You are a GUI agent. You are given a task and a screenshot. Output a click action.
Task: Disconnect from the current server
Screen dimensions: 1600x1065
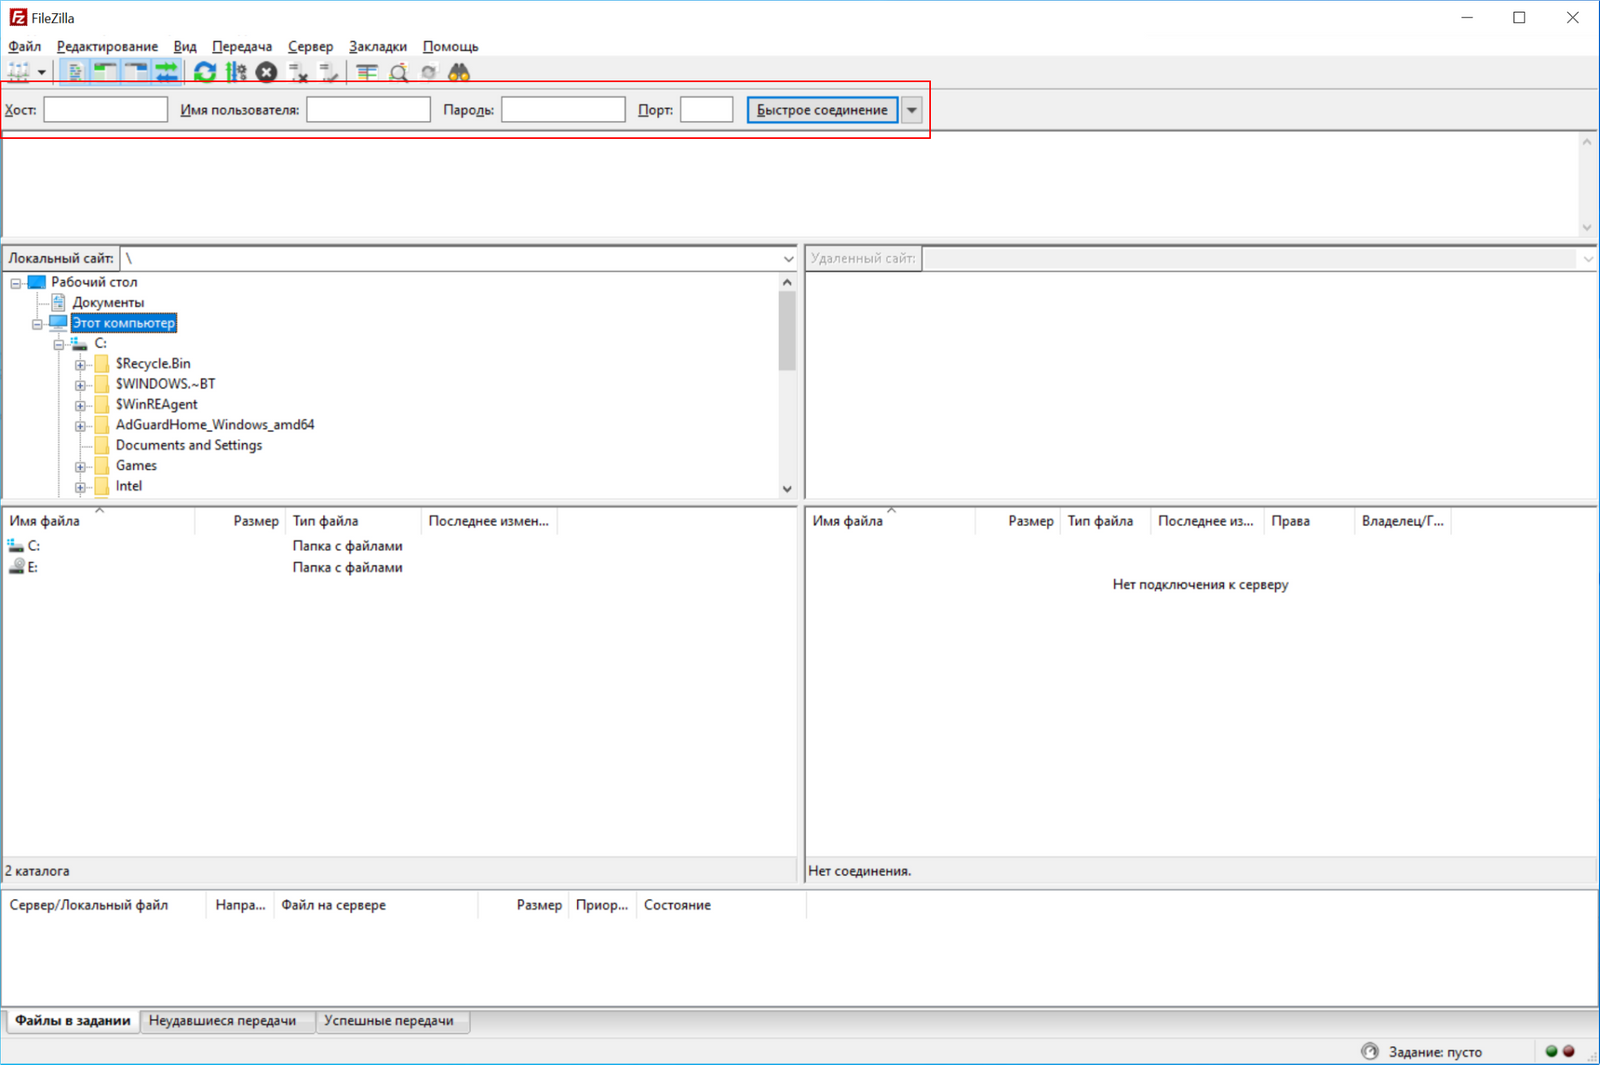pyautogui.click(x=297, y=72)
